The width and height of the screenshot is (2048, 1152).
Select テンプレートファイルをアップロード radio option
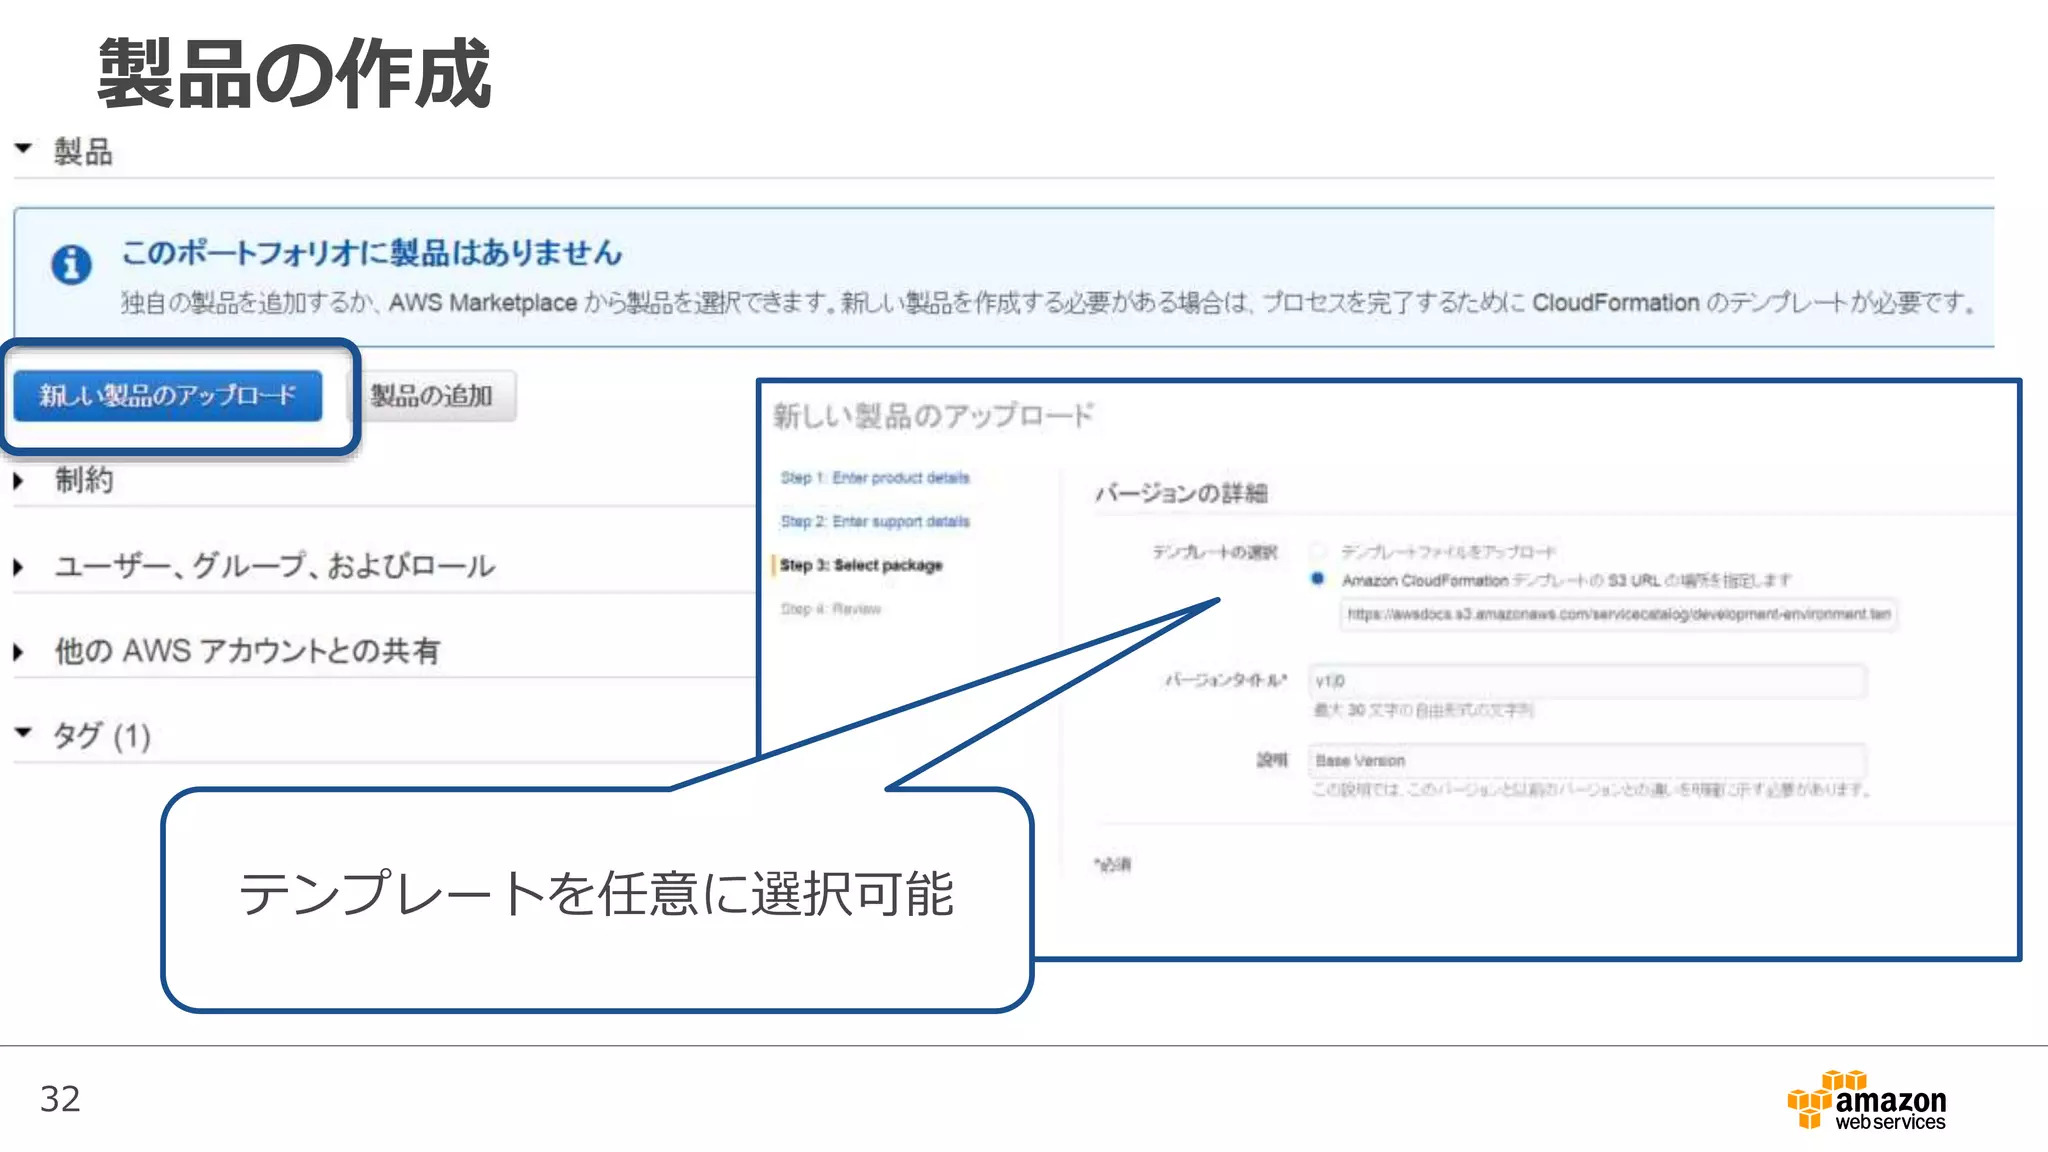click(1318, 551)
